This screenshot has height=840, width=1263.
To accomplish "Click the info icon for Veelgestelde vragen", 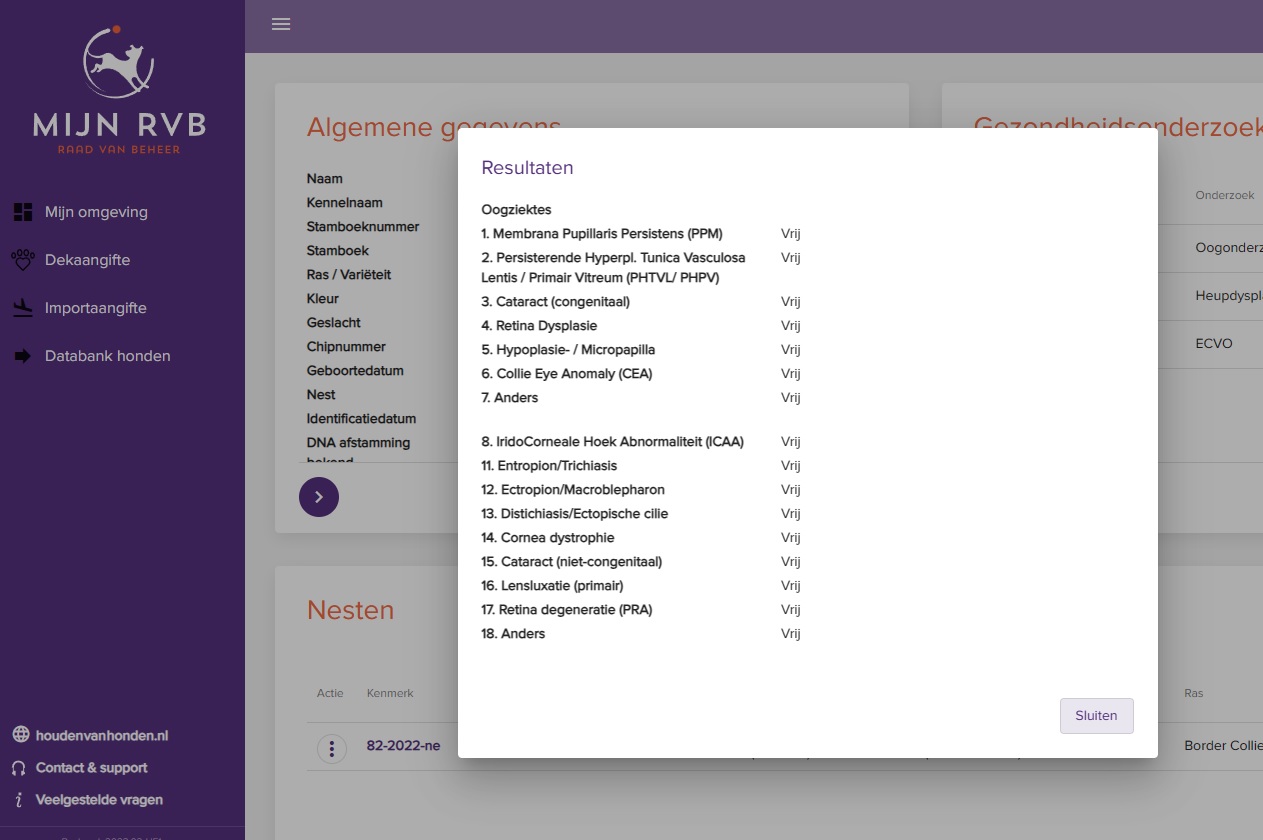I will pos(19,800).
